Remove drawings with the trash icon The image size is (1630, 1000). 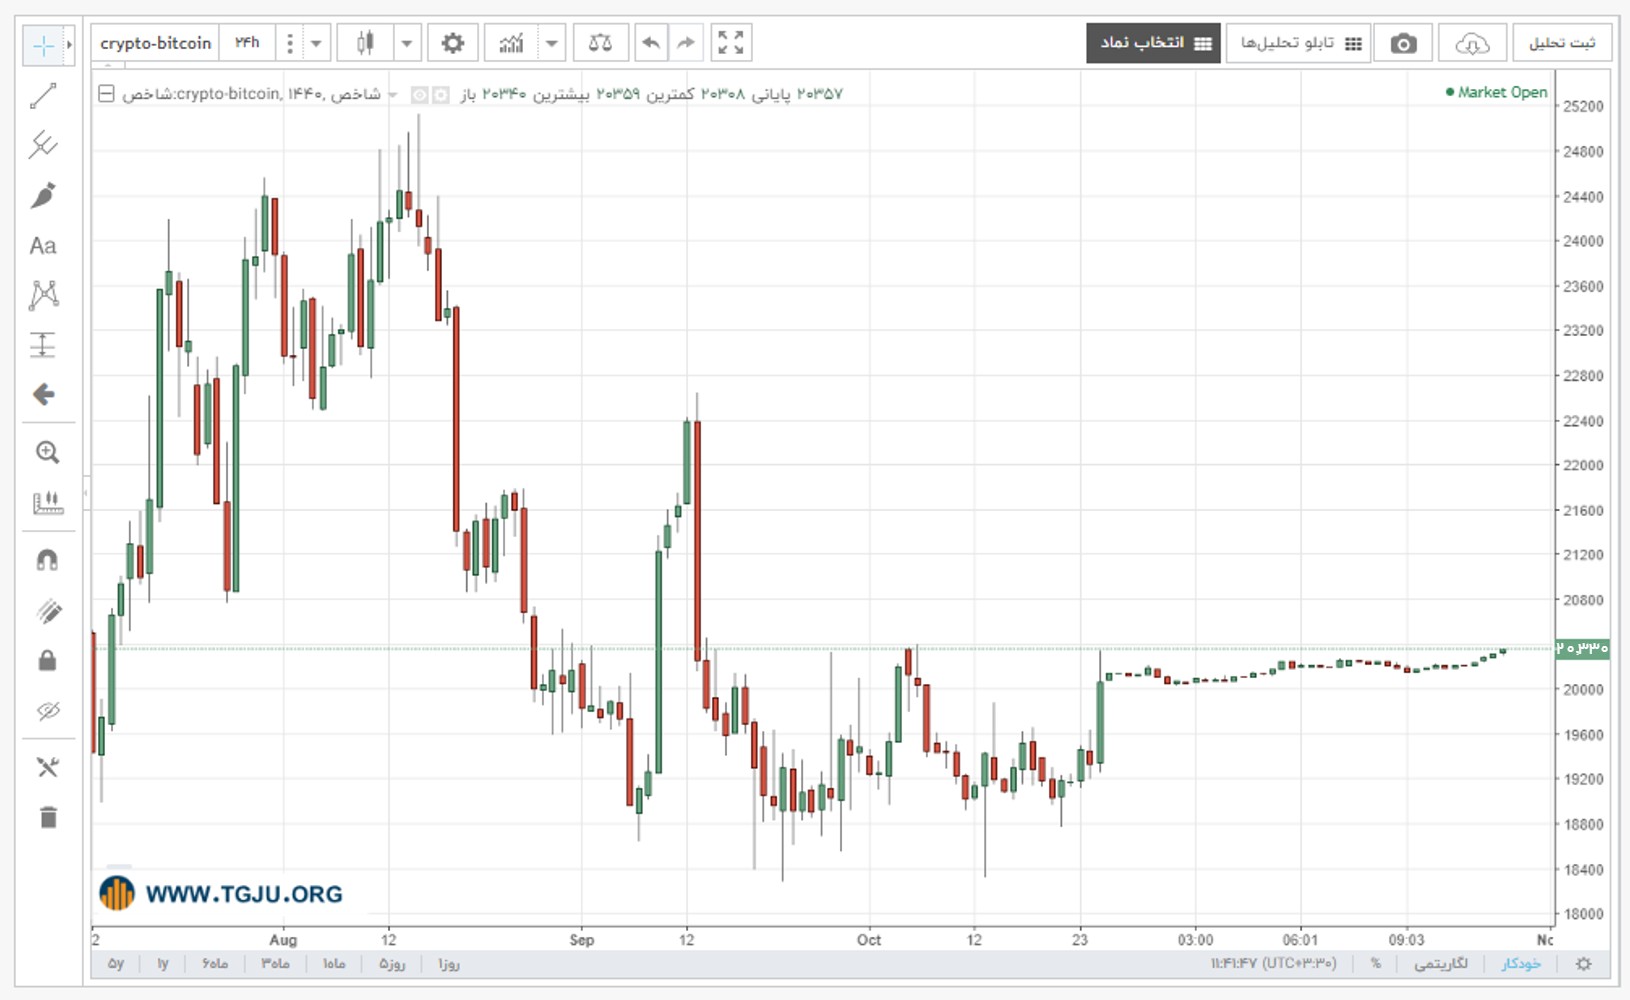pos(47,817)
